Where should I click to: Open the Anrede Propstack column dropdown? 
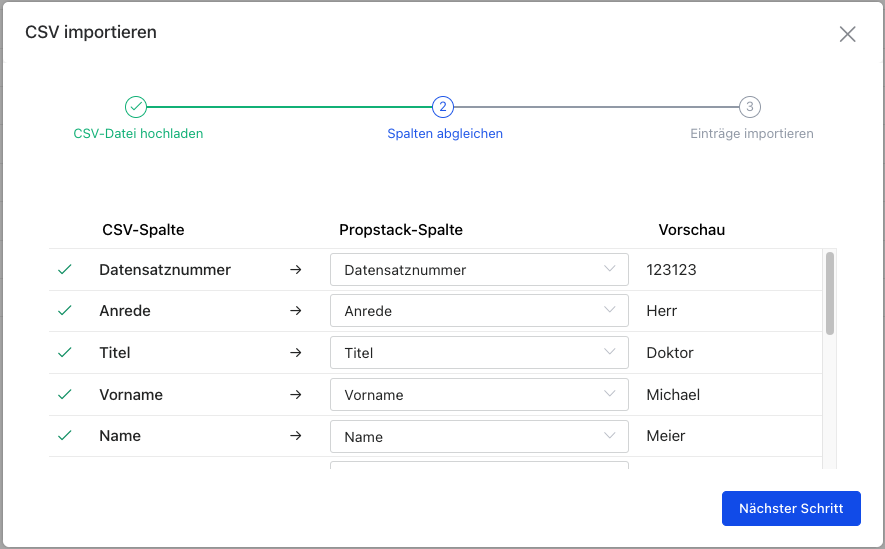coord(479,310)
